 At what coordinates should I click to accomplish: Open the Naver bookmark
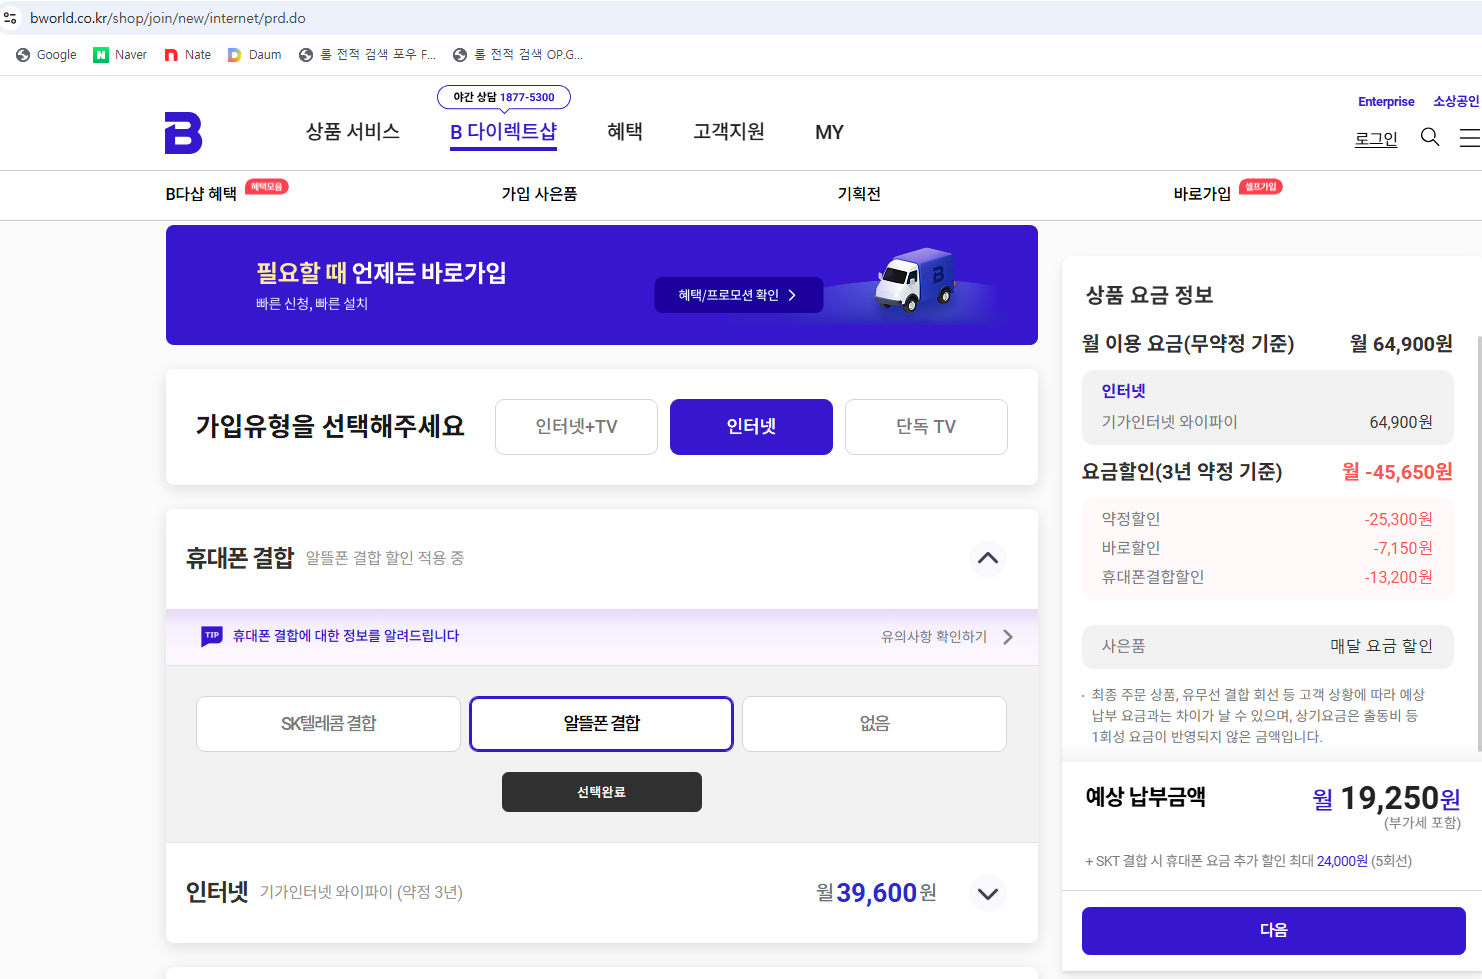[120, 55]
